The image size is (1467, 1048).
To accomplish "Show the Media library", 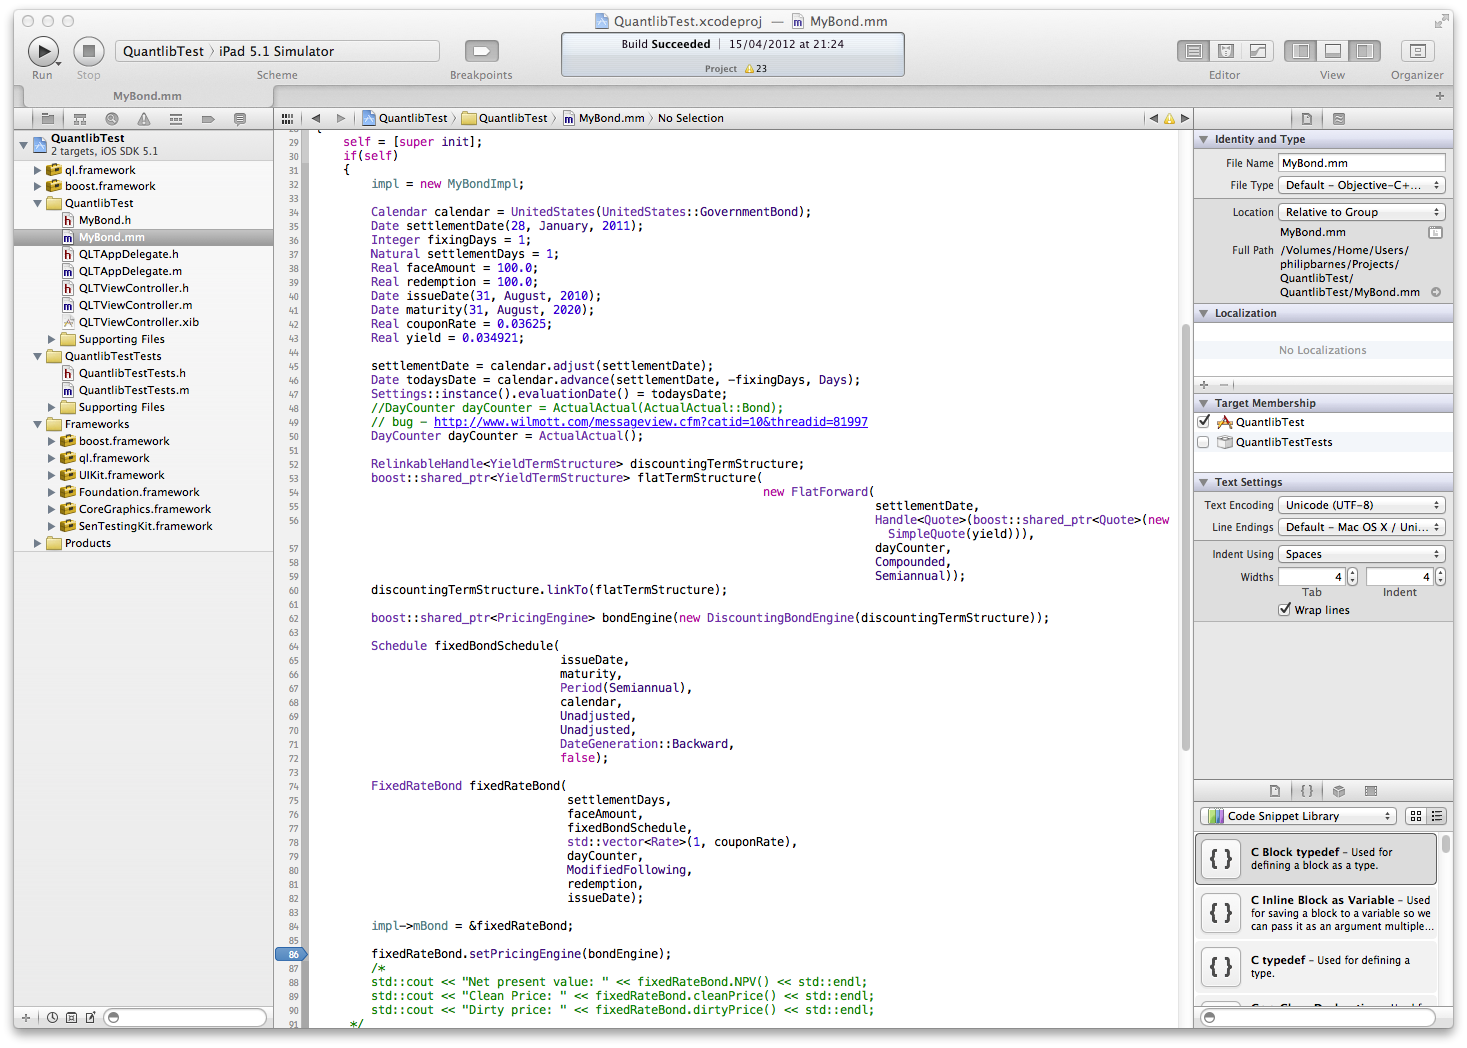I will [1371, 790].
